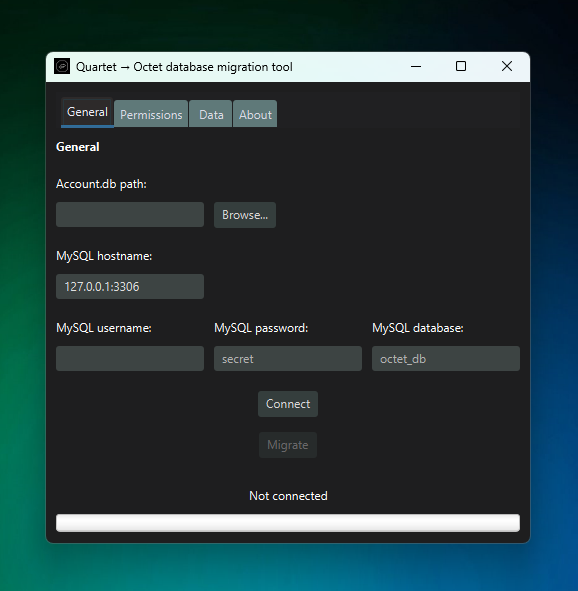Image resolution: width=578 pixels, height=591 pixels.
Task: Click the Migrate button
Action: coord(288,445)
